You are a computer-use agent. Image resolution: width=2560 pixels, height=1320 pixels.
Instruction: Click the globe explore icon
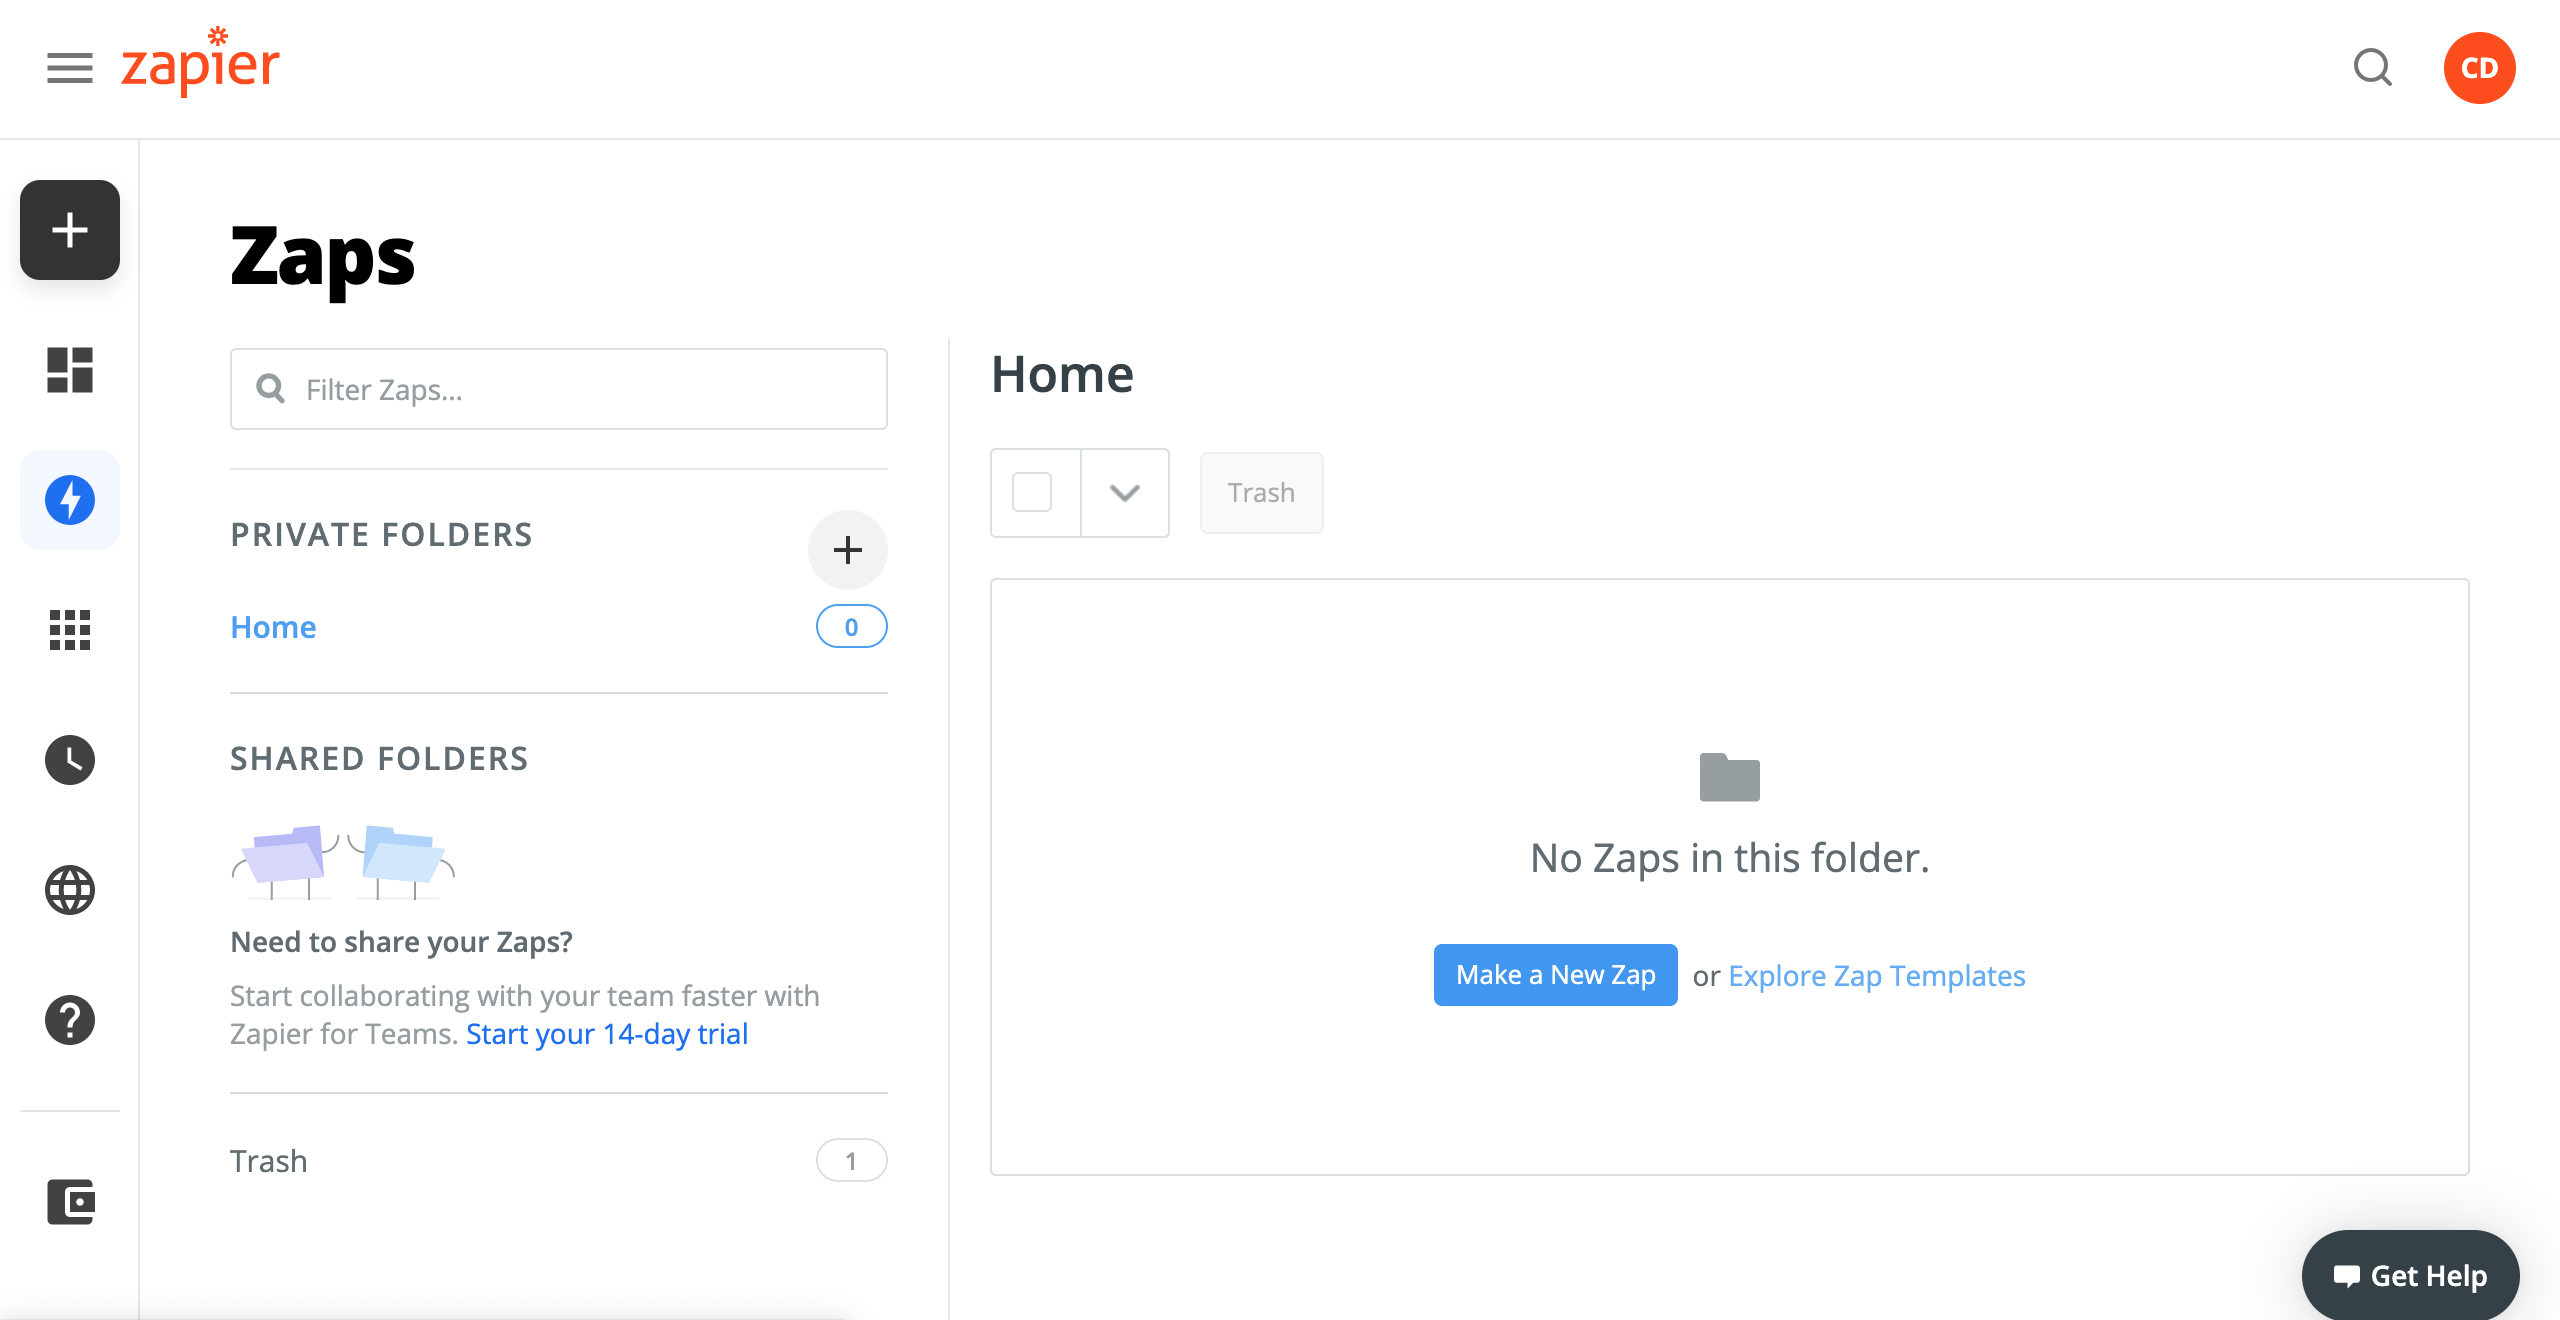(x=69, y=889)
